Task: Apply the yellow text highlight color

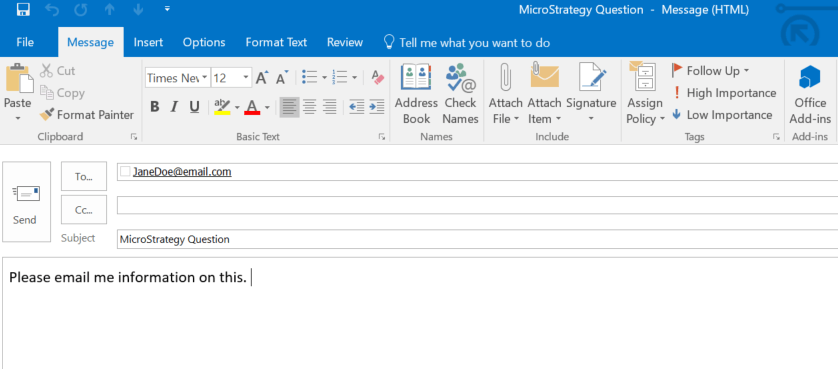Action: pos(222,106)
